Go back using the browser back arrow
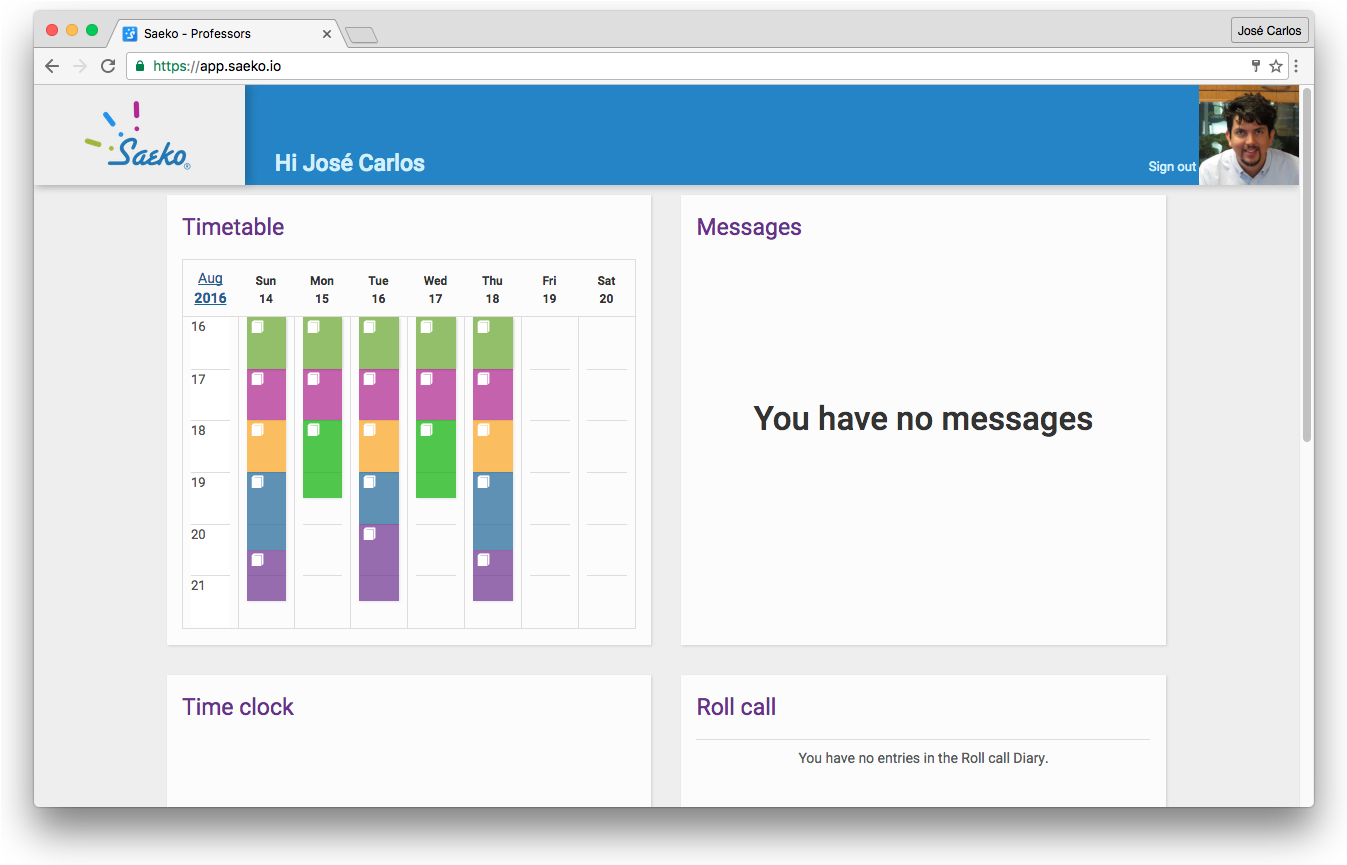Image resolution: width=1347 pixels, height=865 pixels. tap(52, 66)
